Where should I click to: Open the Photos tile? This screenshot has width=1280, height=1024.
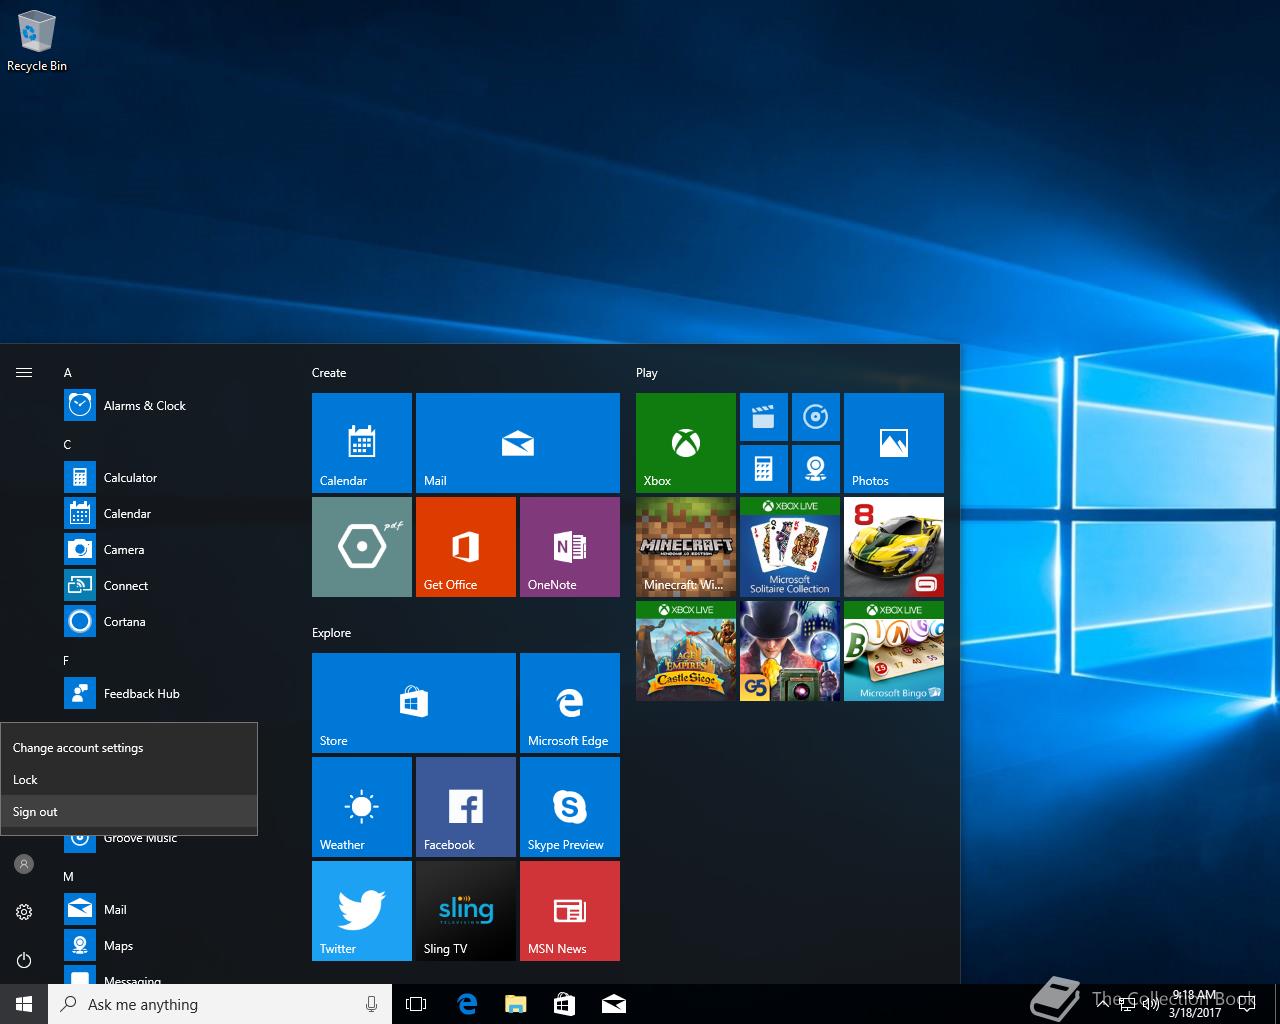pos(894,443)
